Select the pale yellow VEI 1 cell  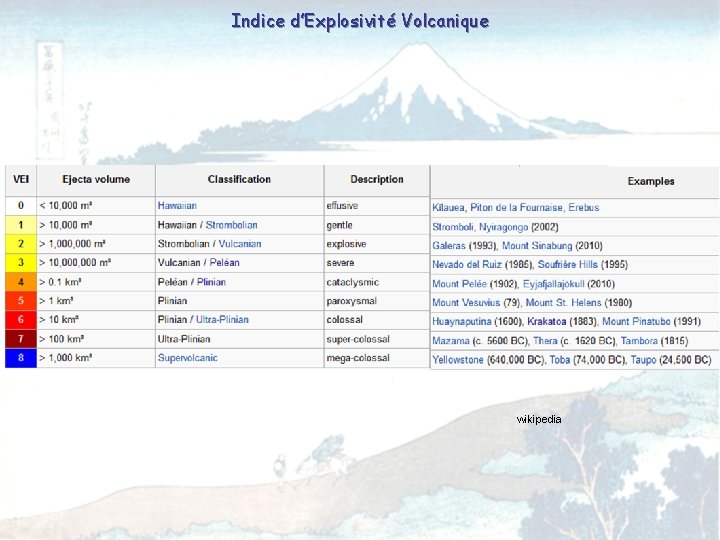pyautogui.click(x=21, y=225)
